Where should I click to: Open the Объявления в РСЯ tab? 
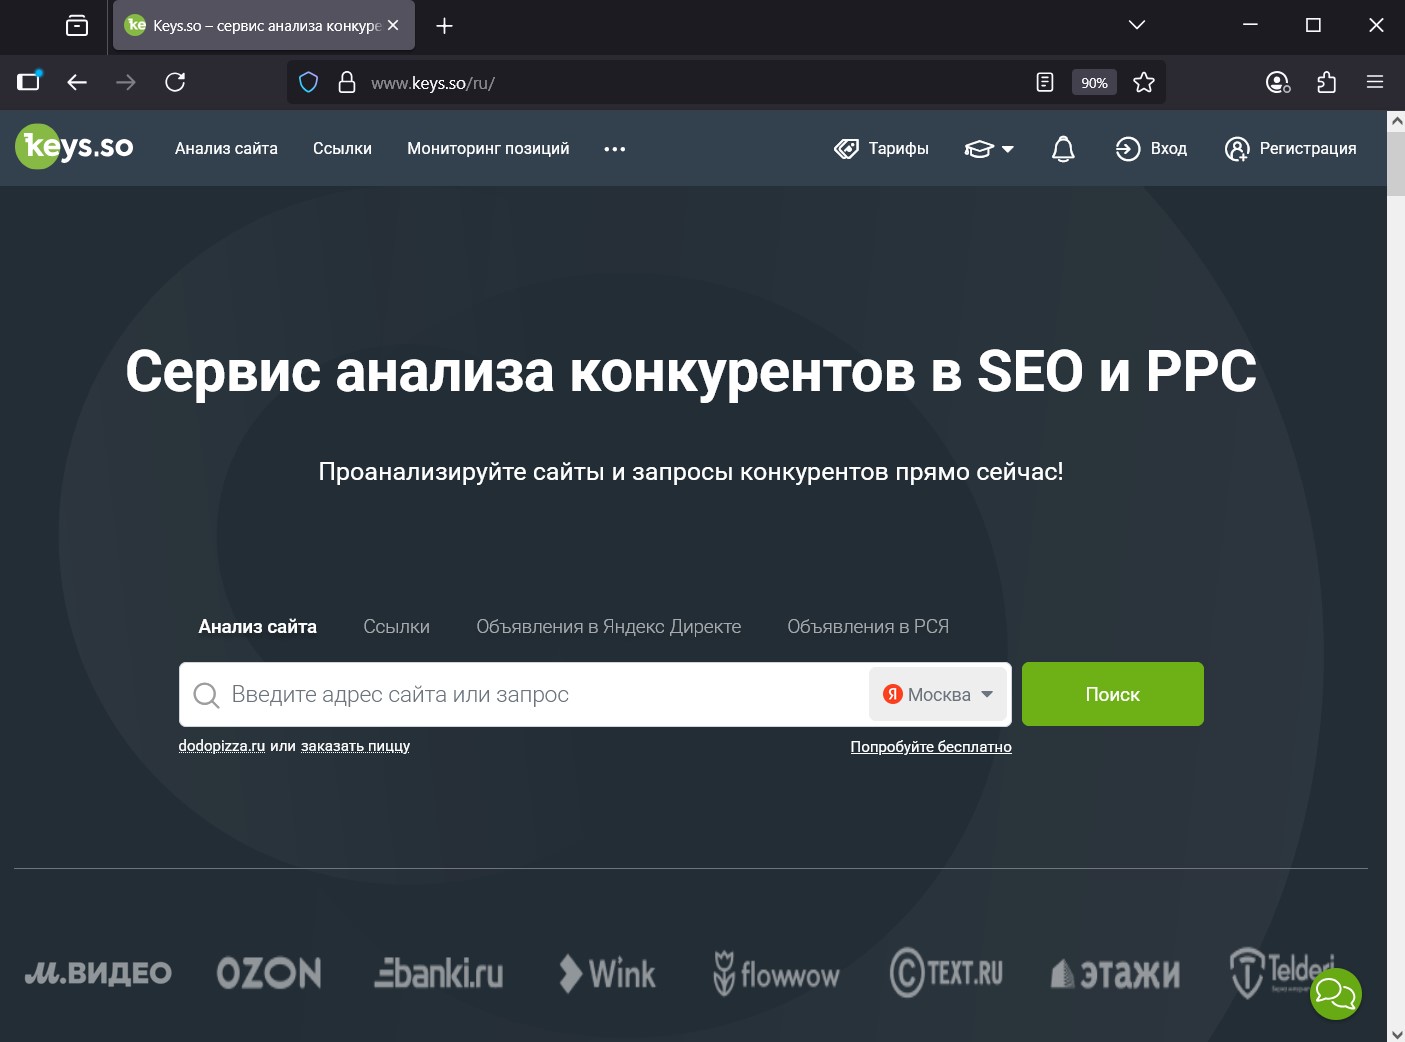point(867,626)
